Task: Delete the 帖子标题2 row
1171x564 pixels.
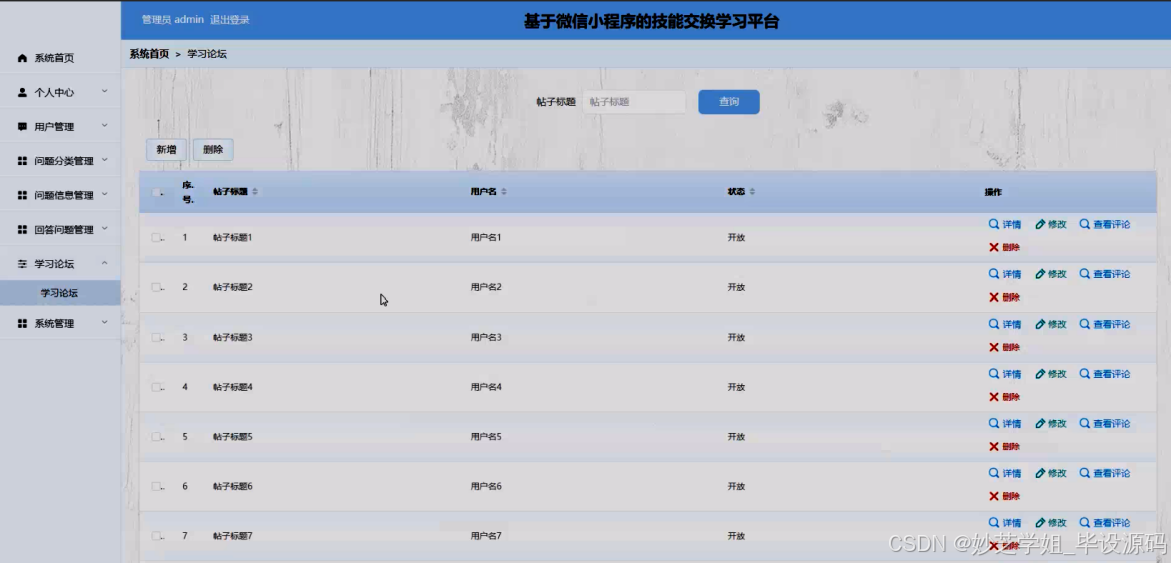Action: [1004, 297]
